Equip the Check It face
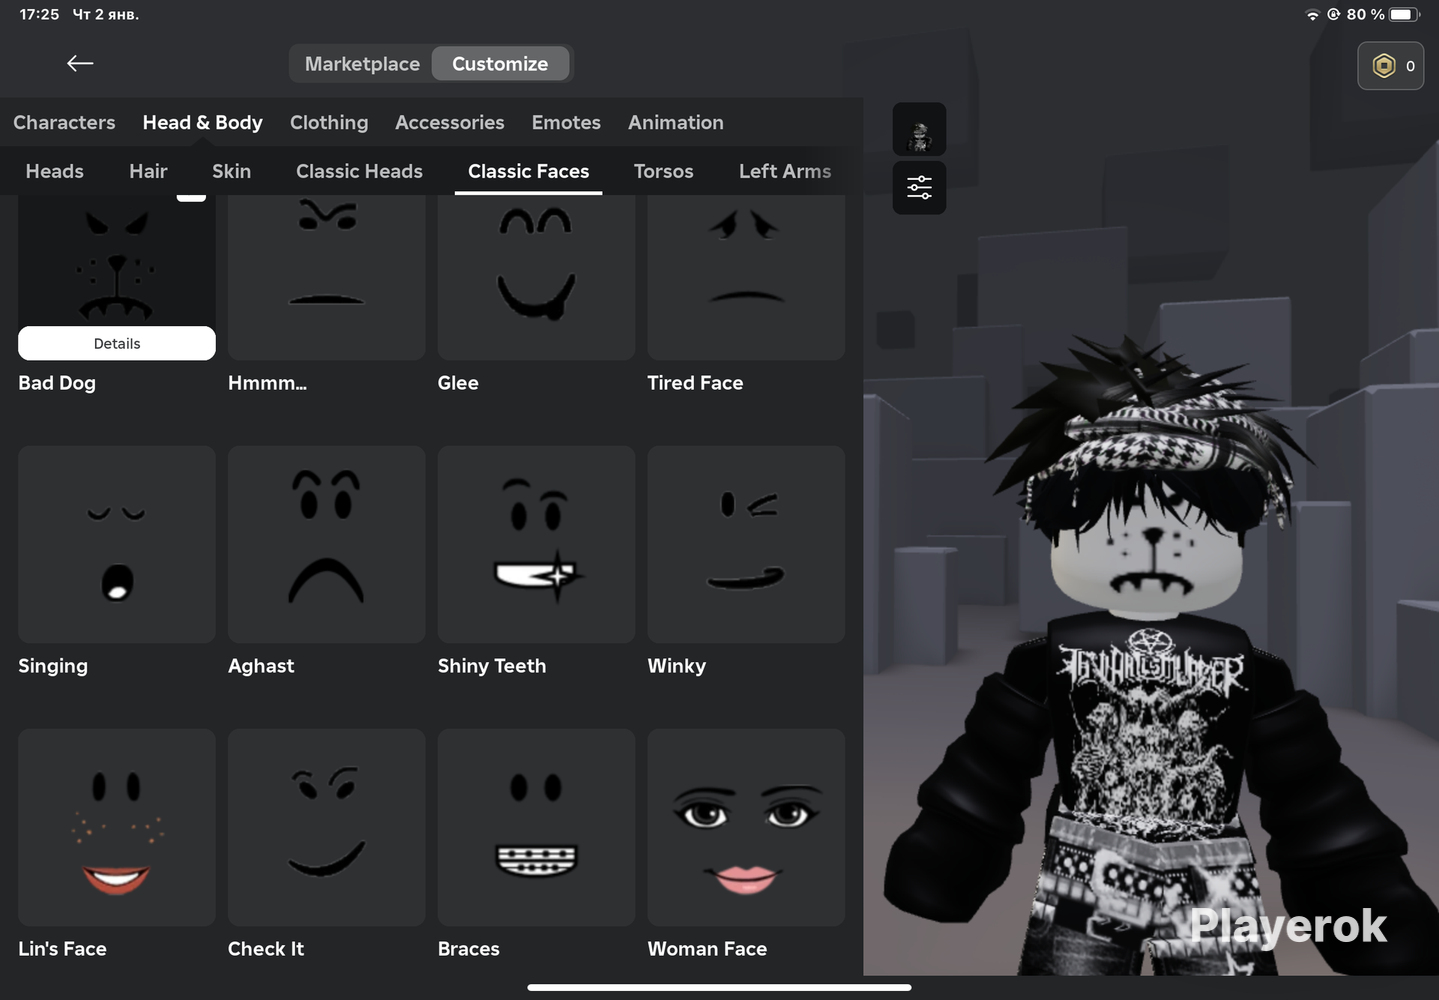 coord(327,827)
